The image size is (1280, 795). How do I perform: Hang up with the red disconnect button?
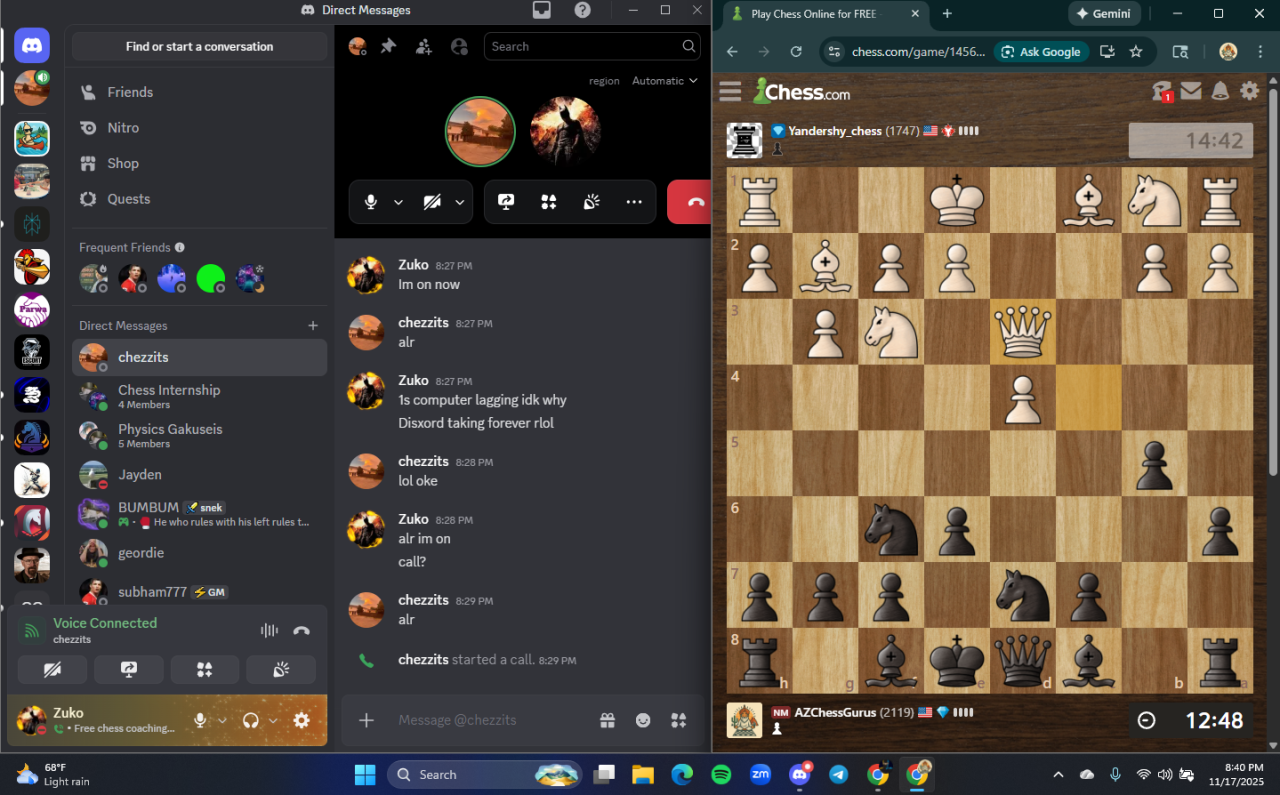coord(690,202)
